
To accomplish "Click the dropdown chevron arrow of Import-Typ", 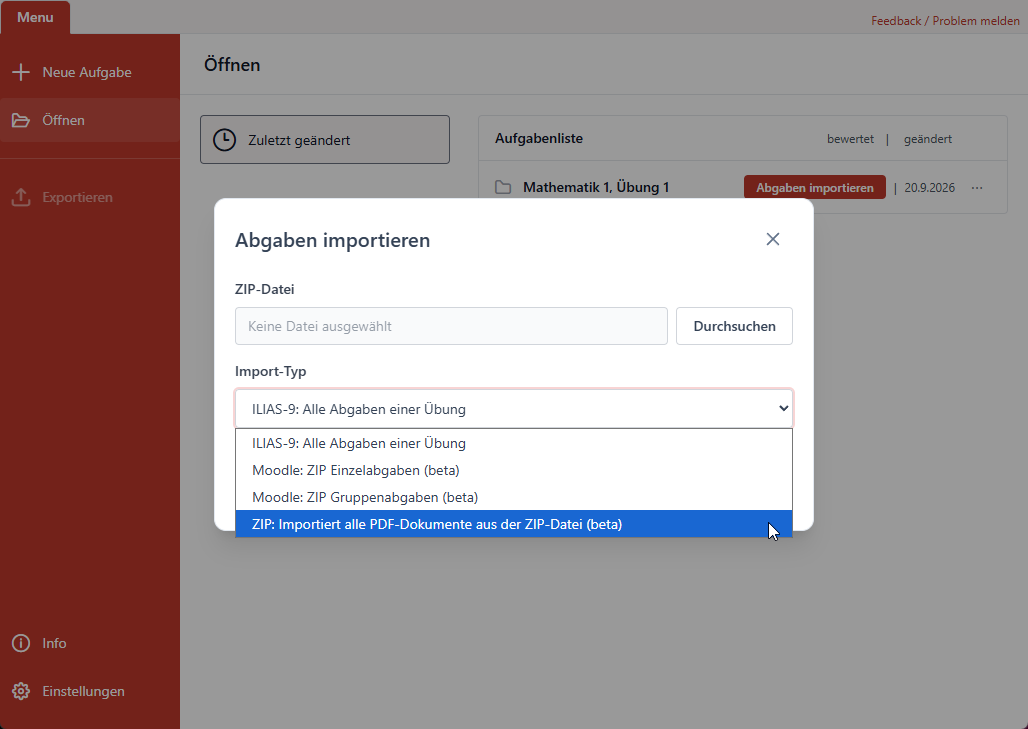I will (x=783, y=408).
